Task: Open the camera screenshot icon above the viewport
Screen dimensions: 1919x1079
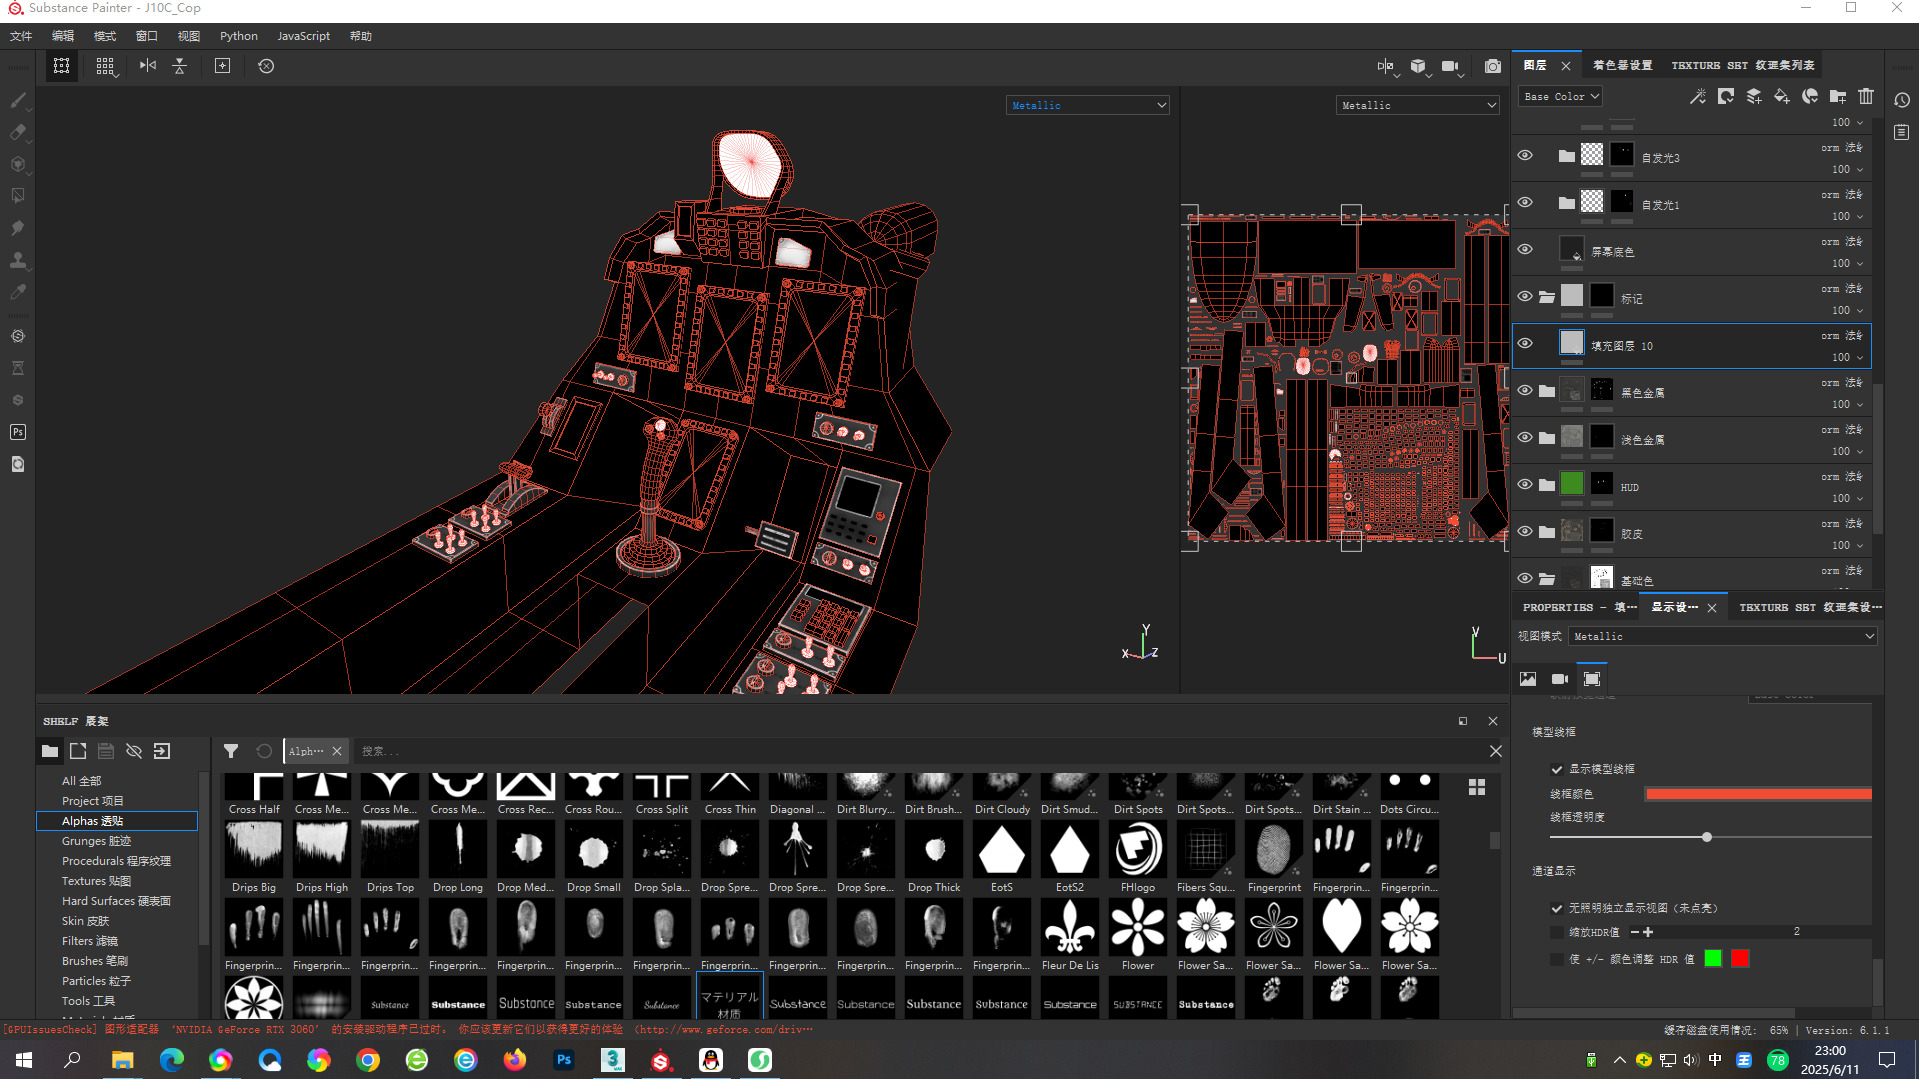Action: coord(1493,66)
